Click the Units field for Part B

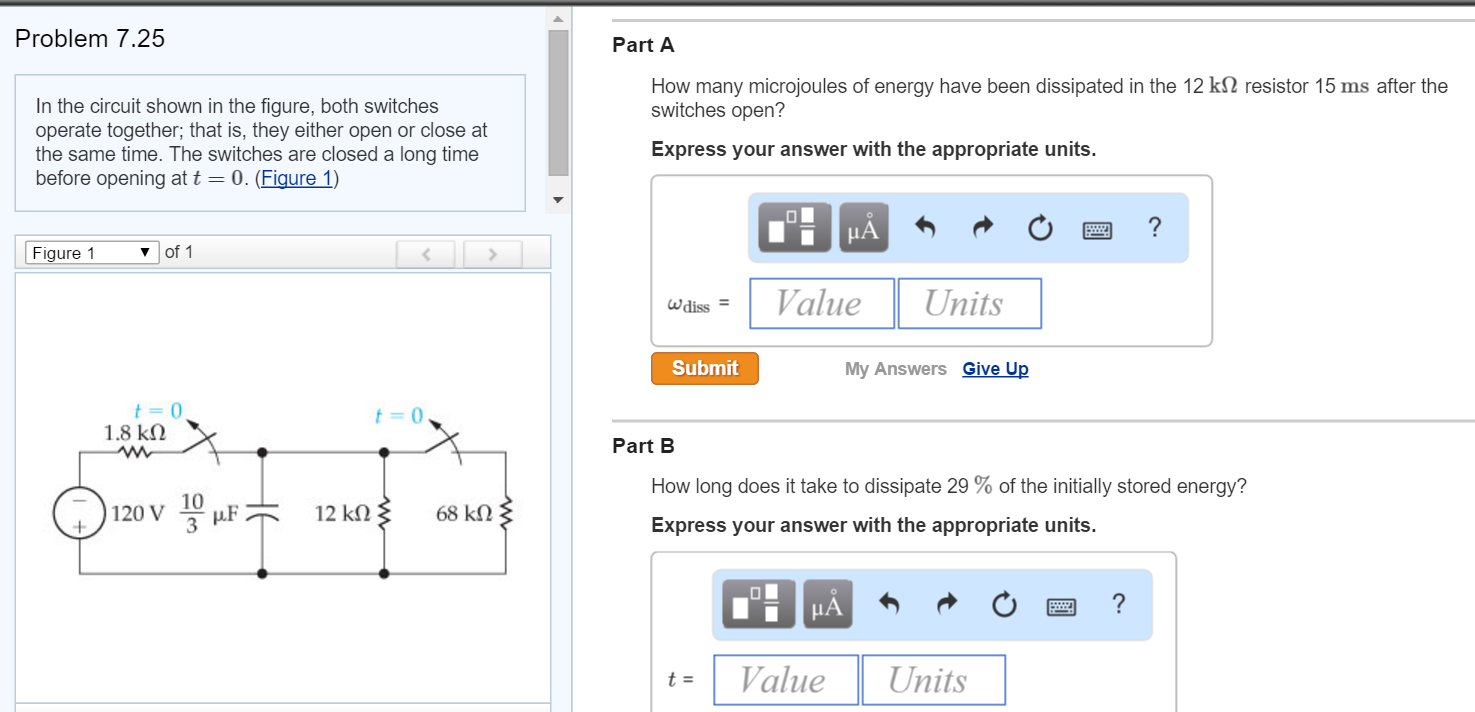click(933, 680)
